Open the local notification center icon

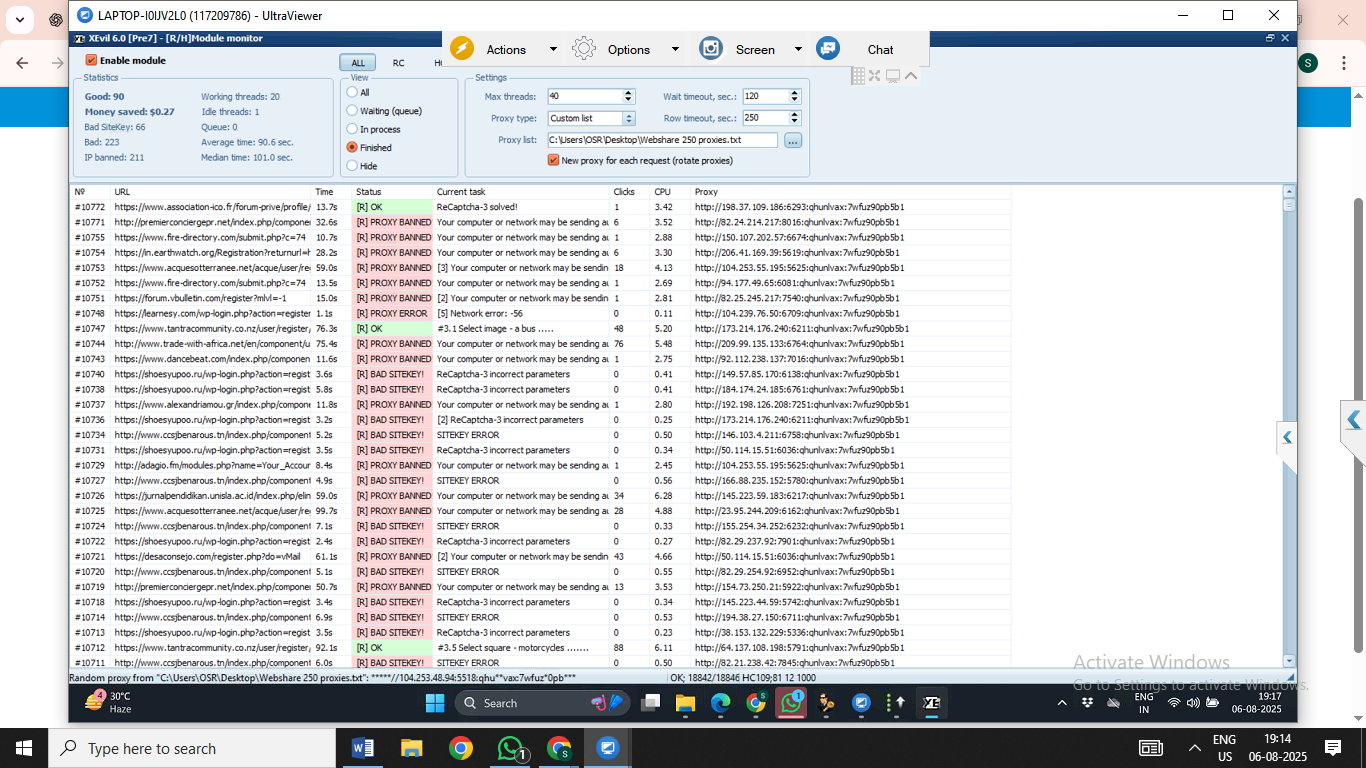1333,748
